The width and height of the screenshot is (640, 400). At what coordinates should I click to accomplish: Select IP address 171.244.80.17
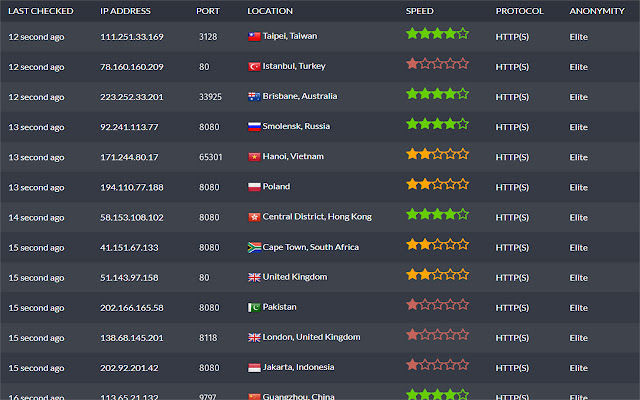pyautogui.click(x=129, y=157)
